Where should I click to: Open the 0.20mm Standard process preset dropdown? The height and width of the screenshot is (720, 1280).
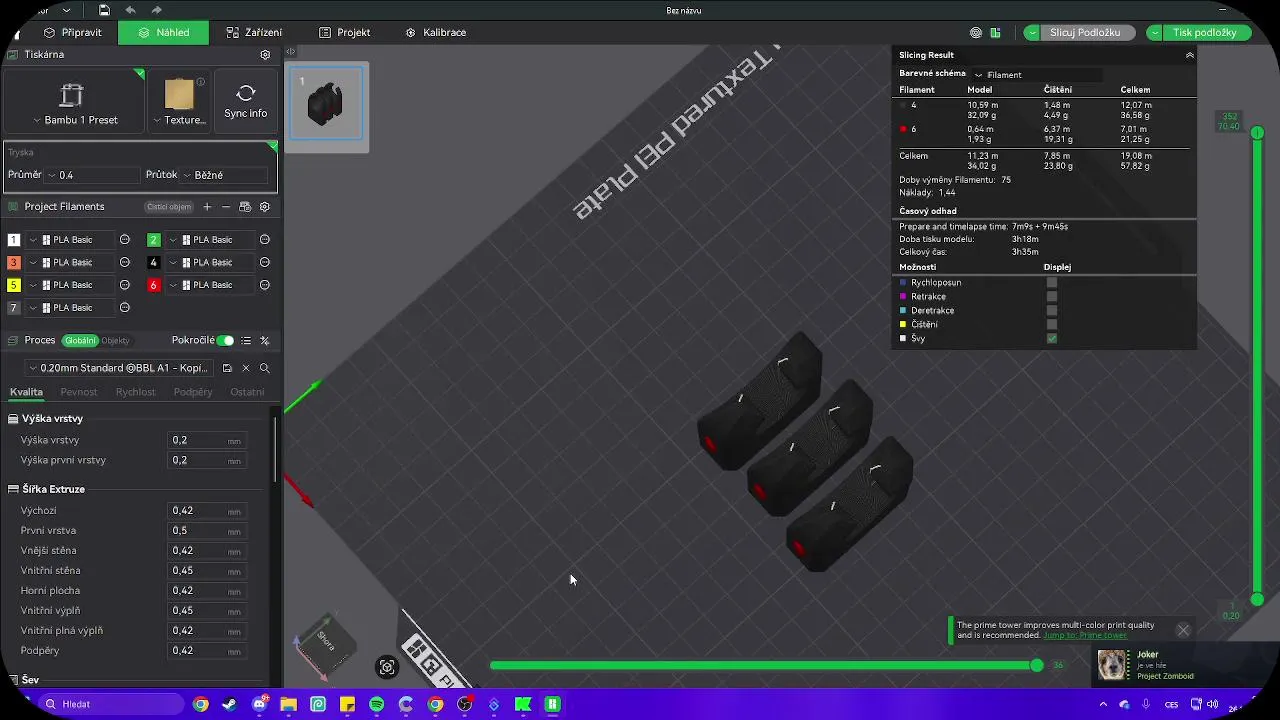coord(117,368)
